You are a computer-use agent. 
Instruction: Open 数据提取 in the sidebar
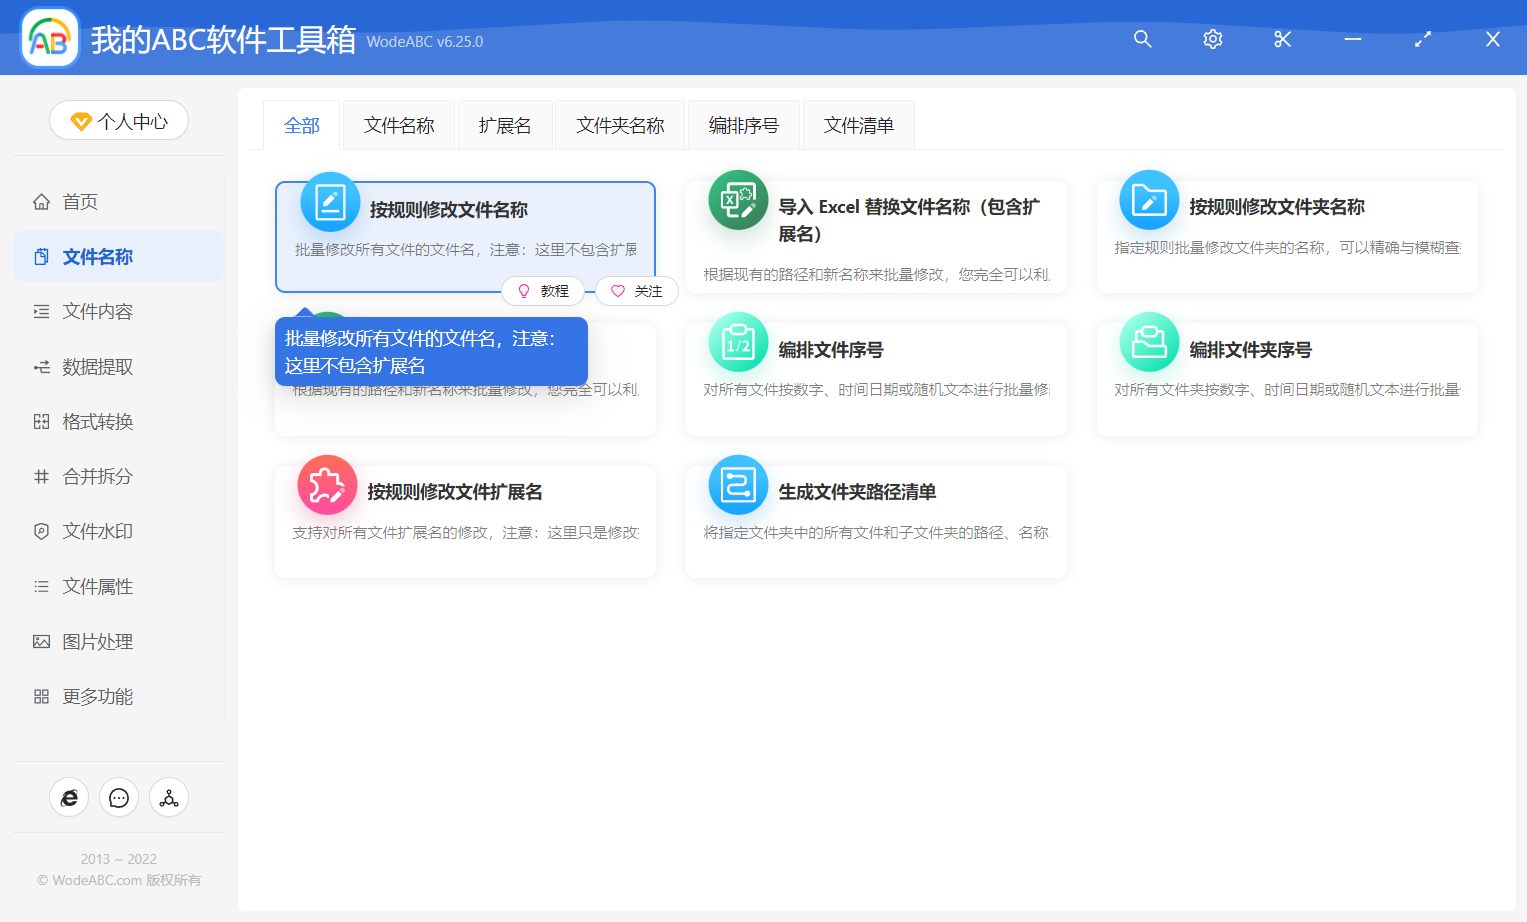pyautogui.click(x=96, y=366)
